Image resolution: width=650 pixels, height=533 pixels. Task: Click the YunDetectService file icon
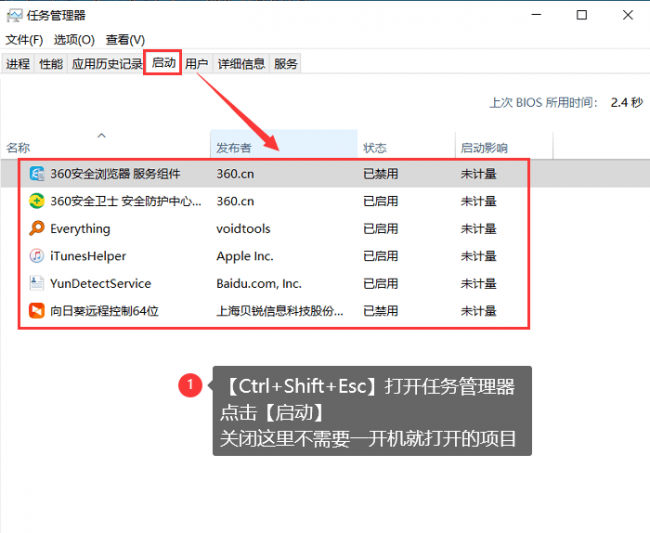pos(37,283)
